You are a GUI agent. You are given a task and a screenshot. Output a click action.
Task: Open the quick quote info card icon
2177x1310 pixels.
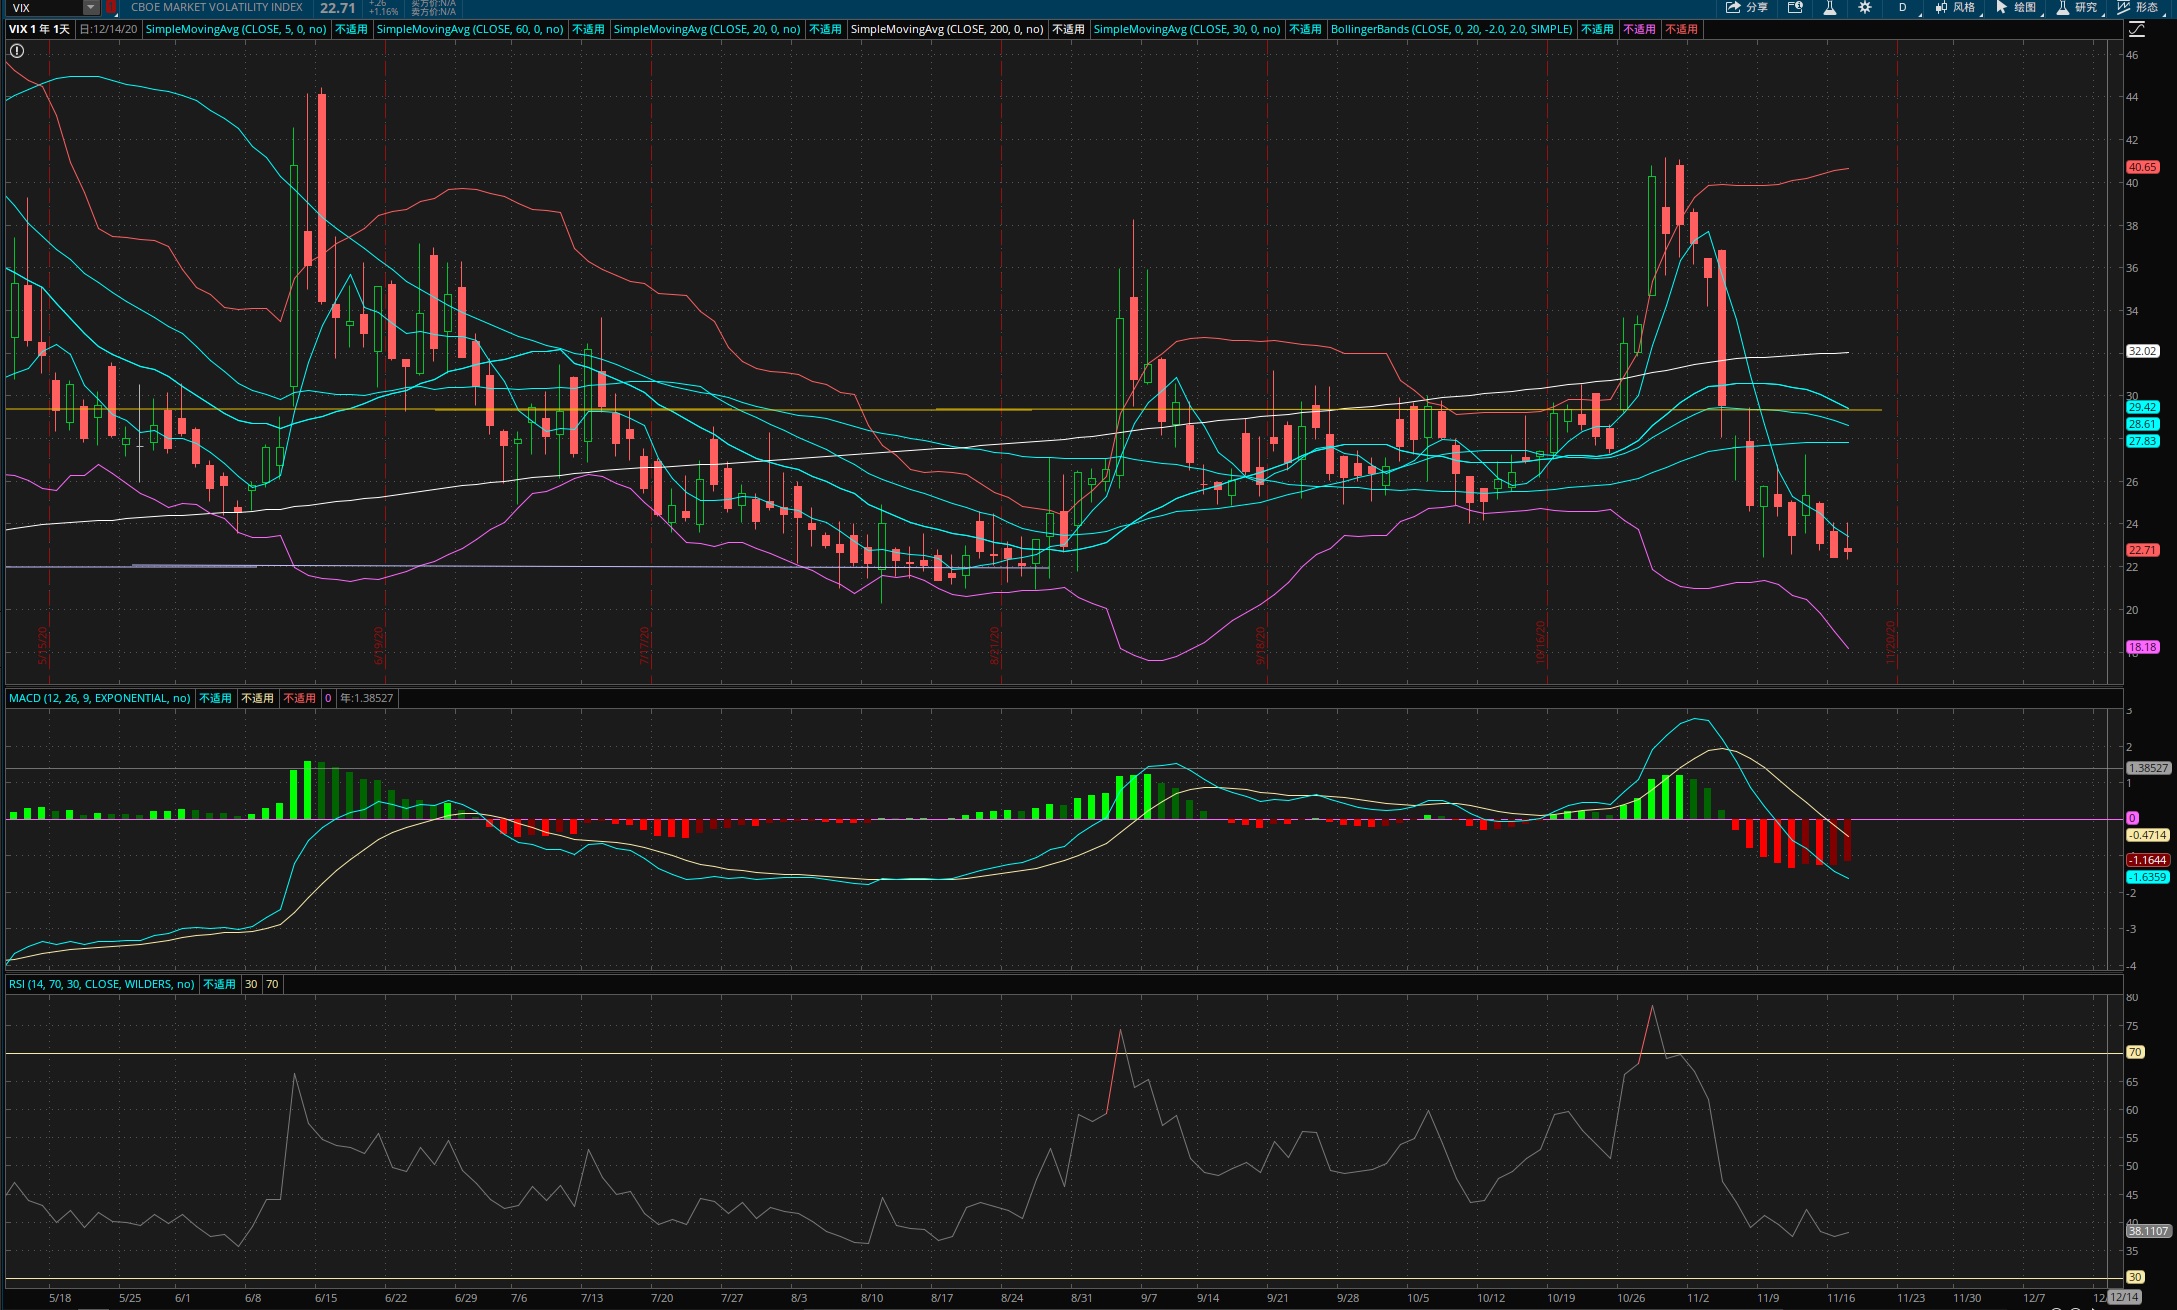click(1795, 7)
